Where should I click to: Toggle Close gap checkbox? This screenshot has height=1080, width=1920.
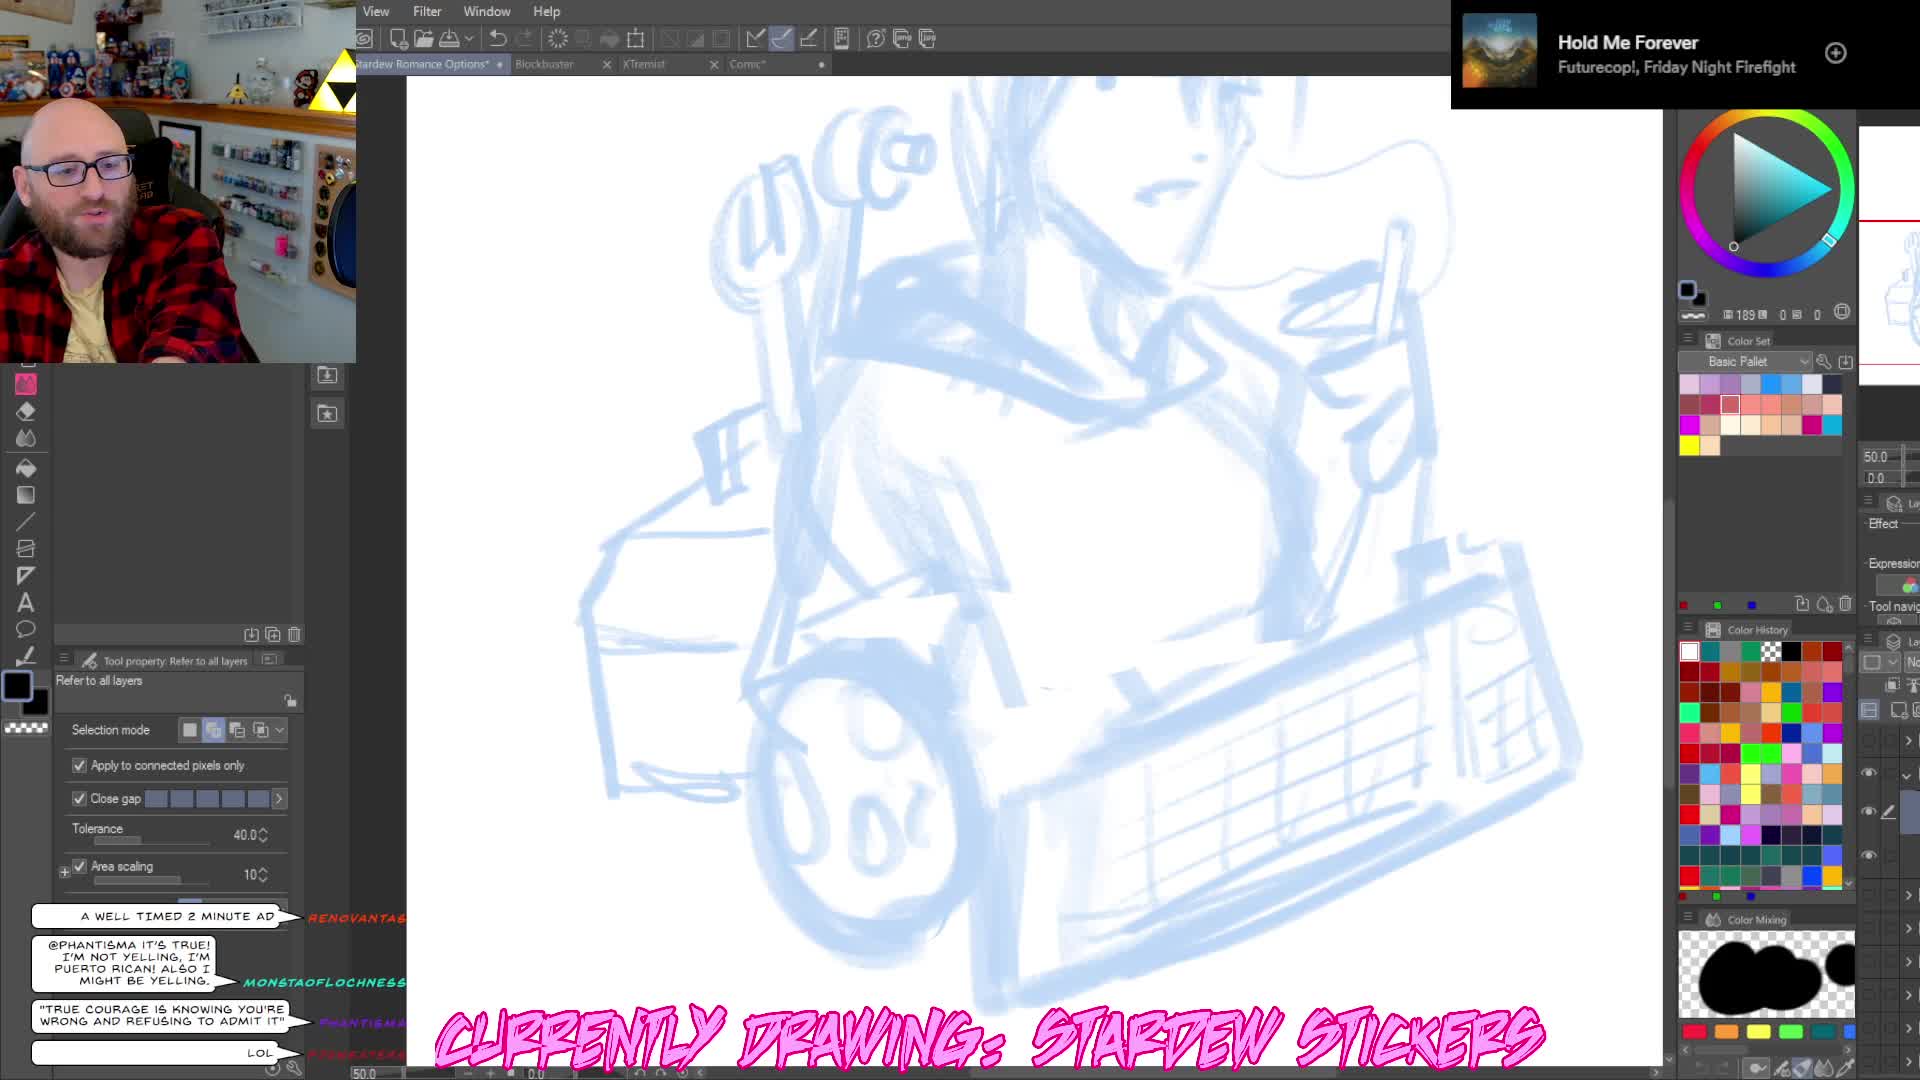79,798
